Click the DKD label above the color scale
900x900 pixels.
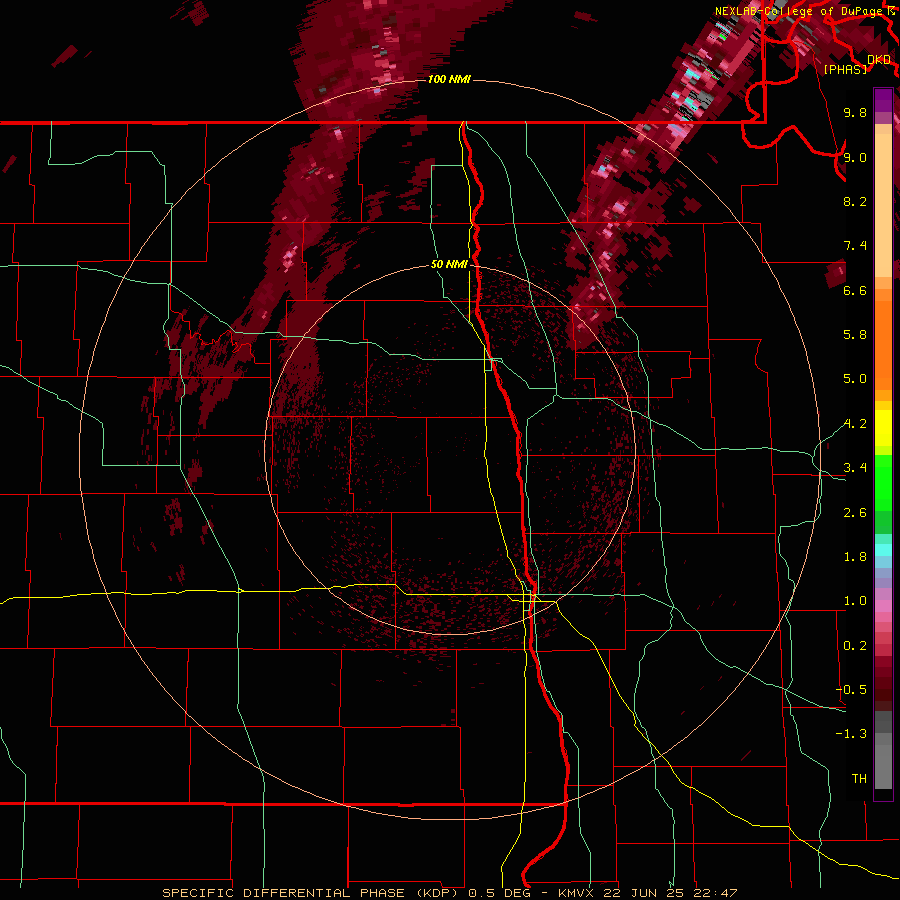(x=878, y=60)
